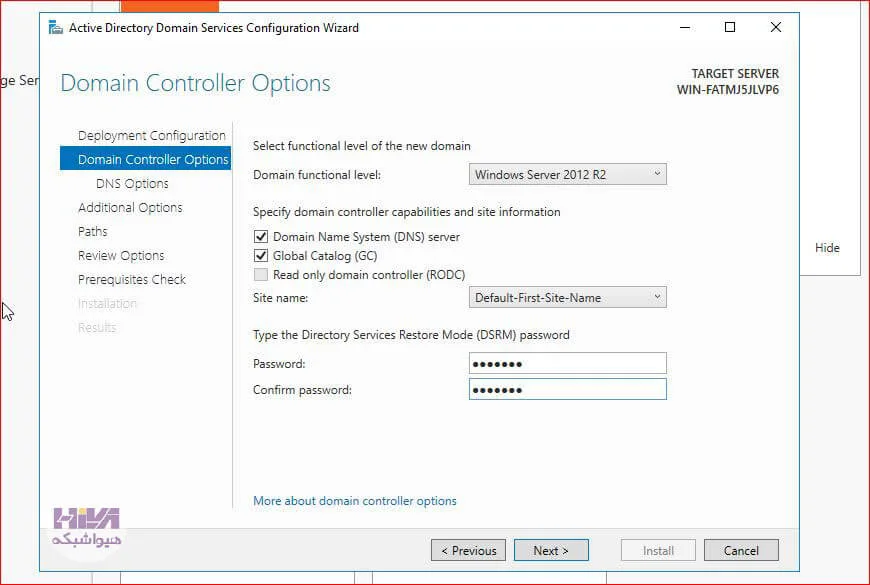Screen dimensions: 870x585
Task: Click the Previous button
Action: 468,551
